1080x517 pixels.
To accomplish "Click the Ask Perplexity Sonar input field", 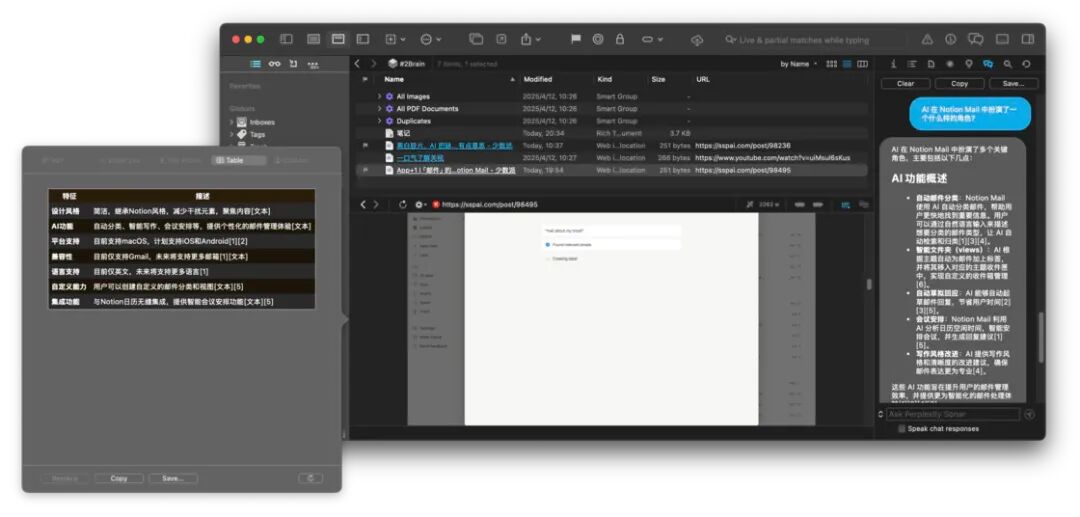I will (953, 414).
